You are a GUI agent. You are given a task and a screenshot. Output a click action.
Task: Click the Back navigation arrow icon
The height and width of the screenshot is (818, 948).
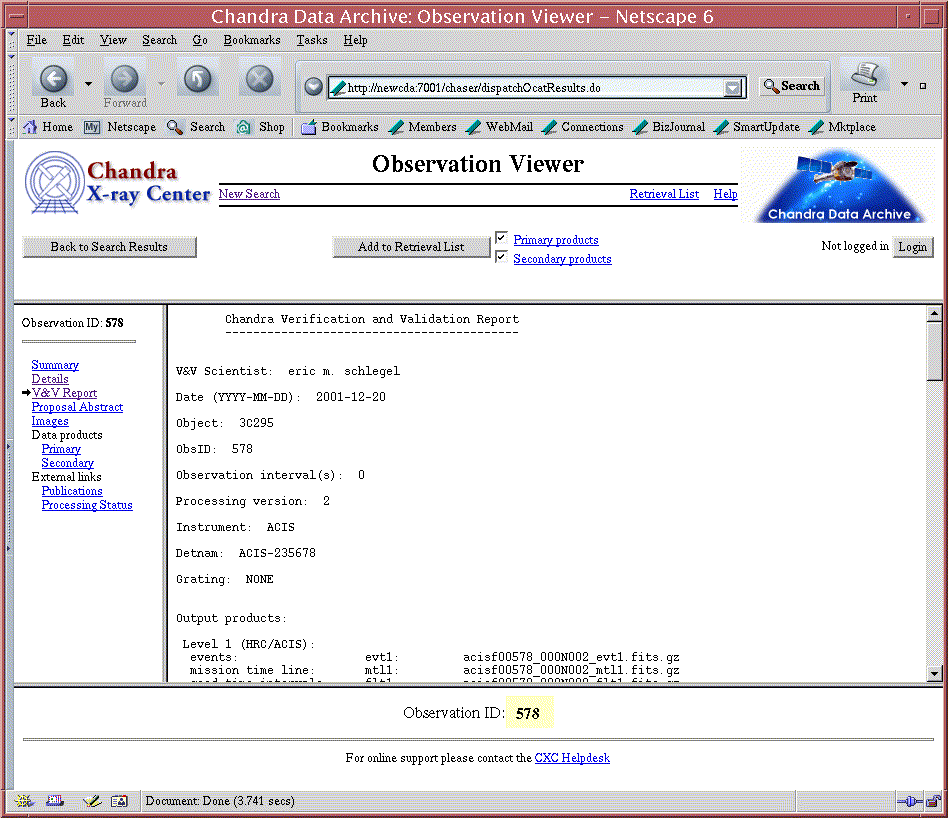point(53,79)
